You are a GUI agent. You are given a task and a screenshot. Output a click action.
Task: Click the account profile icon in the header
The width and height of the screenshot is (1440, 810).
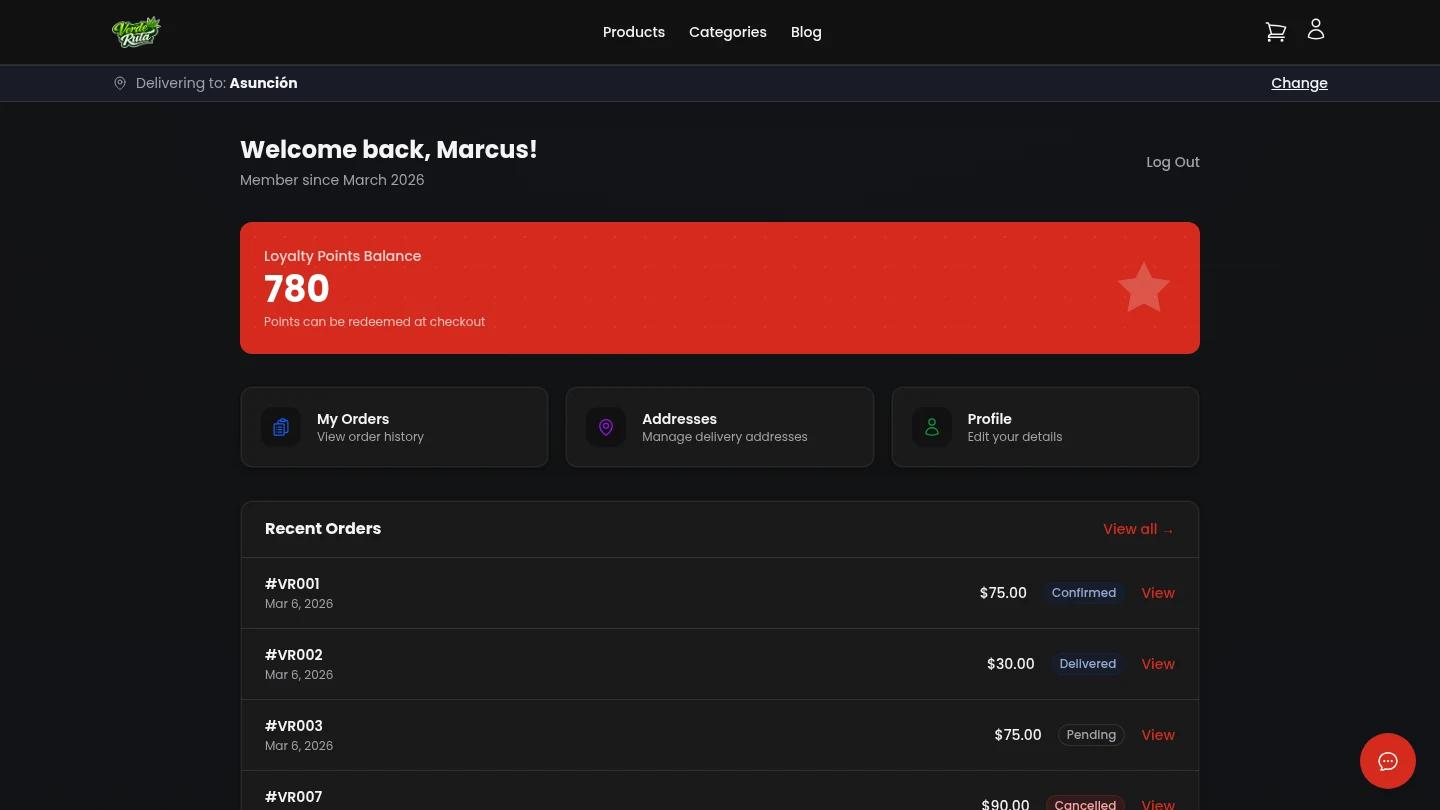point(1315,29)
